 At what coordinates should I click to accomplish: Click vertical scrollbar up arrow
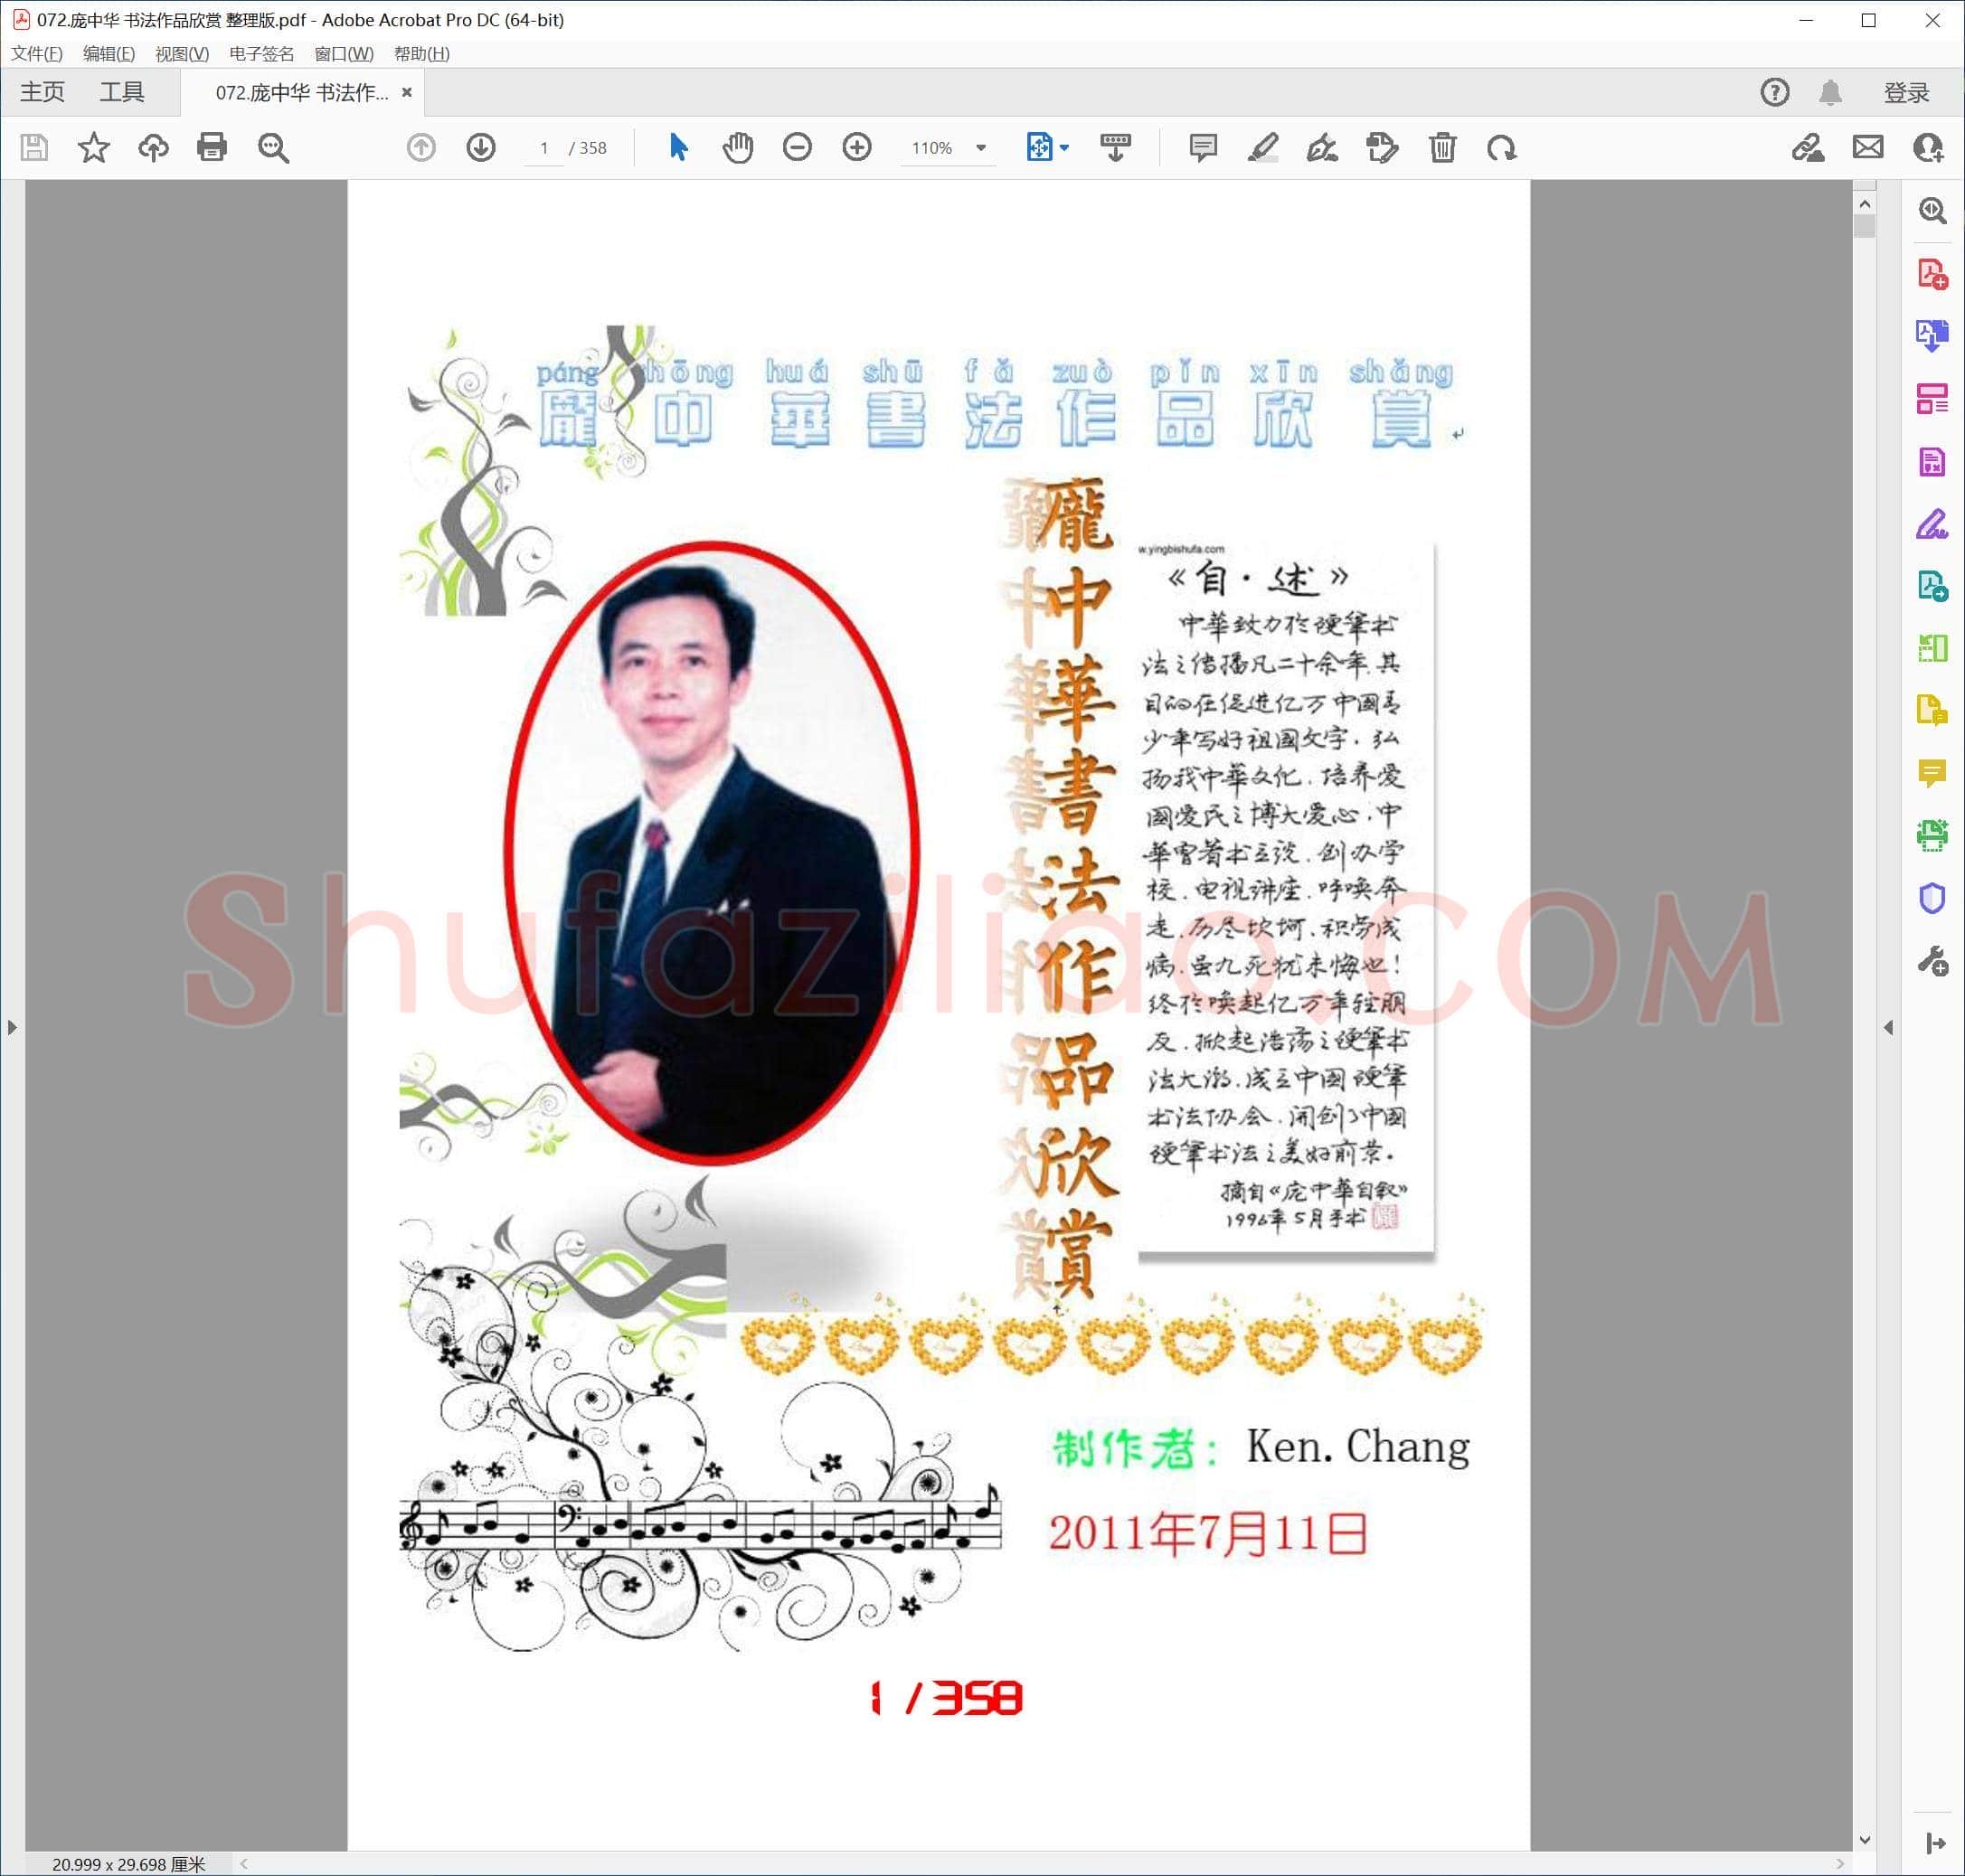coord(1864,204)
